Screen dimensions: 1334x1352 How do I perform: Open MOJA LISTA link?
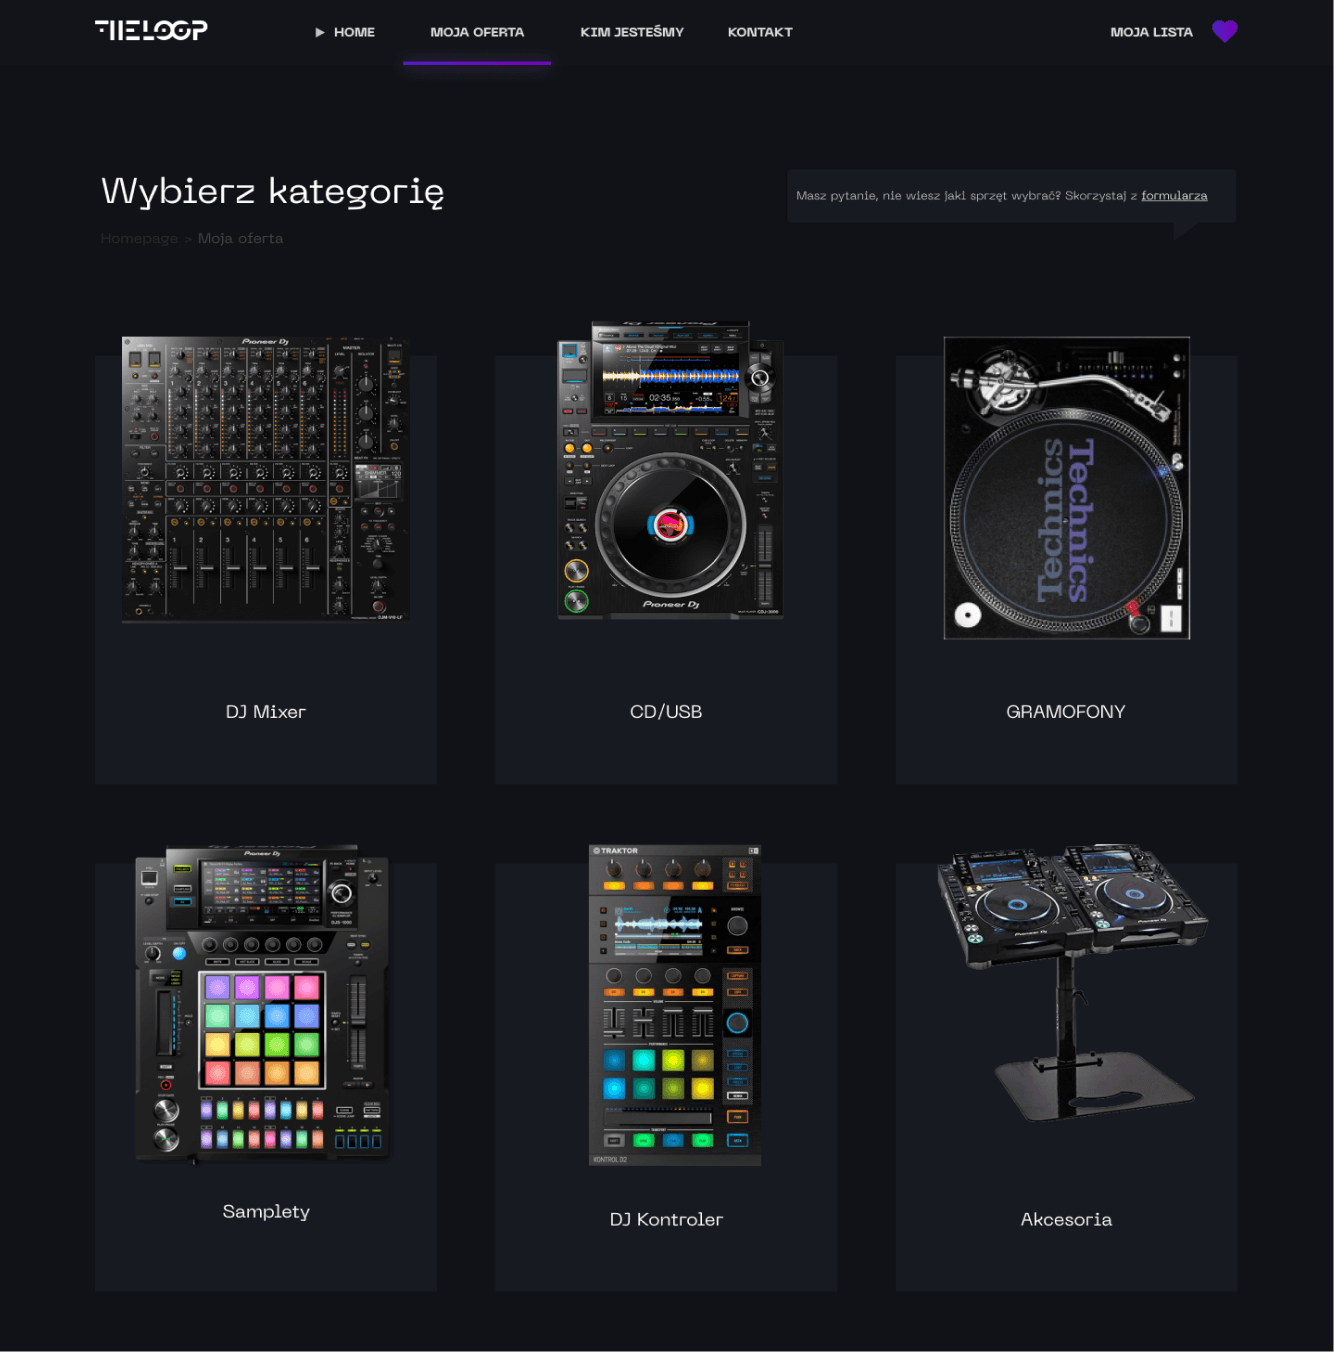click(1151, 32)
